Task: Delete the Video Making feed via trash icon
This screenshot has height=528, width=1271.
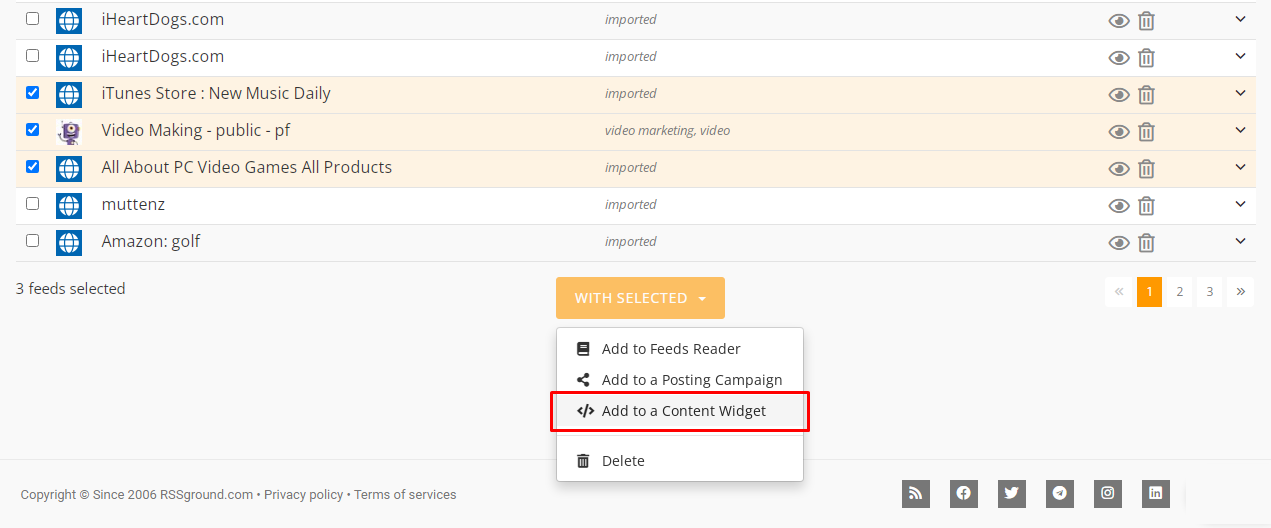Action: 1146,132
